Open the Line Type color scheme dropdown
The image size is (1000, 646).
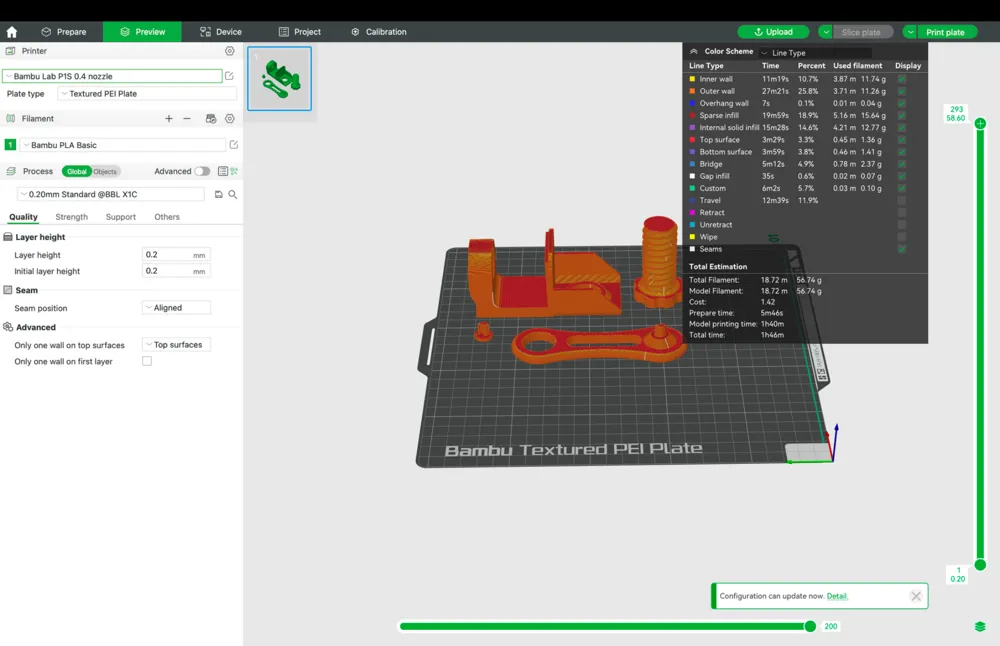815,53
